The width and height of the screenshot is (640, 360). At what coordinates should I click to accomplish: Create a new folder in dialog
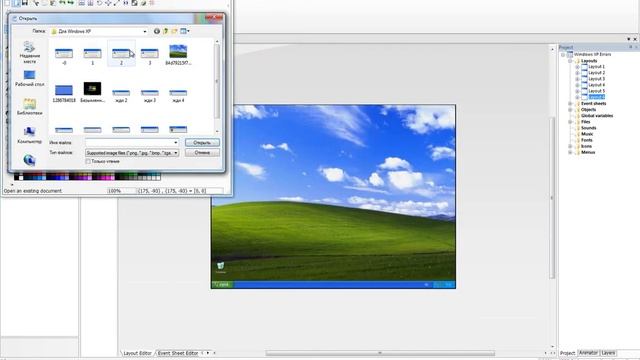pyautogui.click(x=174, y=31)
